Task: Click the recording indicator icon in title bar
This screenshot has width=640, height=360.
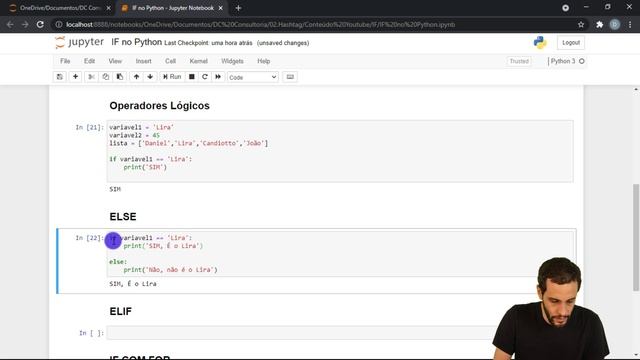Action: (565, 8)
